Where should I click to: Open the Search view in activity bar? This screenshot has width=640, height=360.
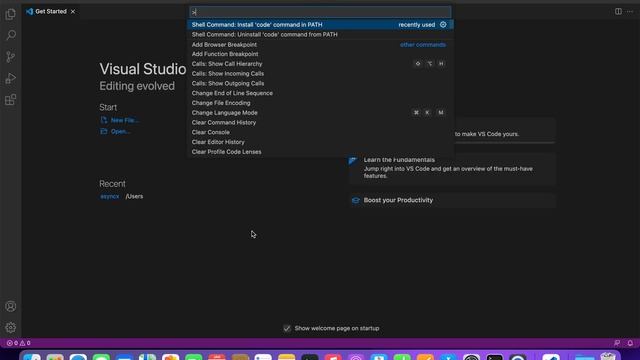[11, 36]
